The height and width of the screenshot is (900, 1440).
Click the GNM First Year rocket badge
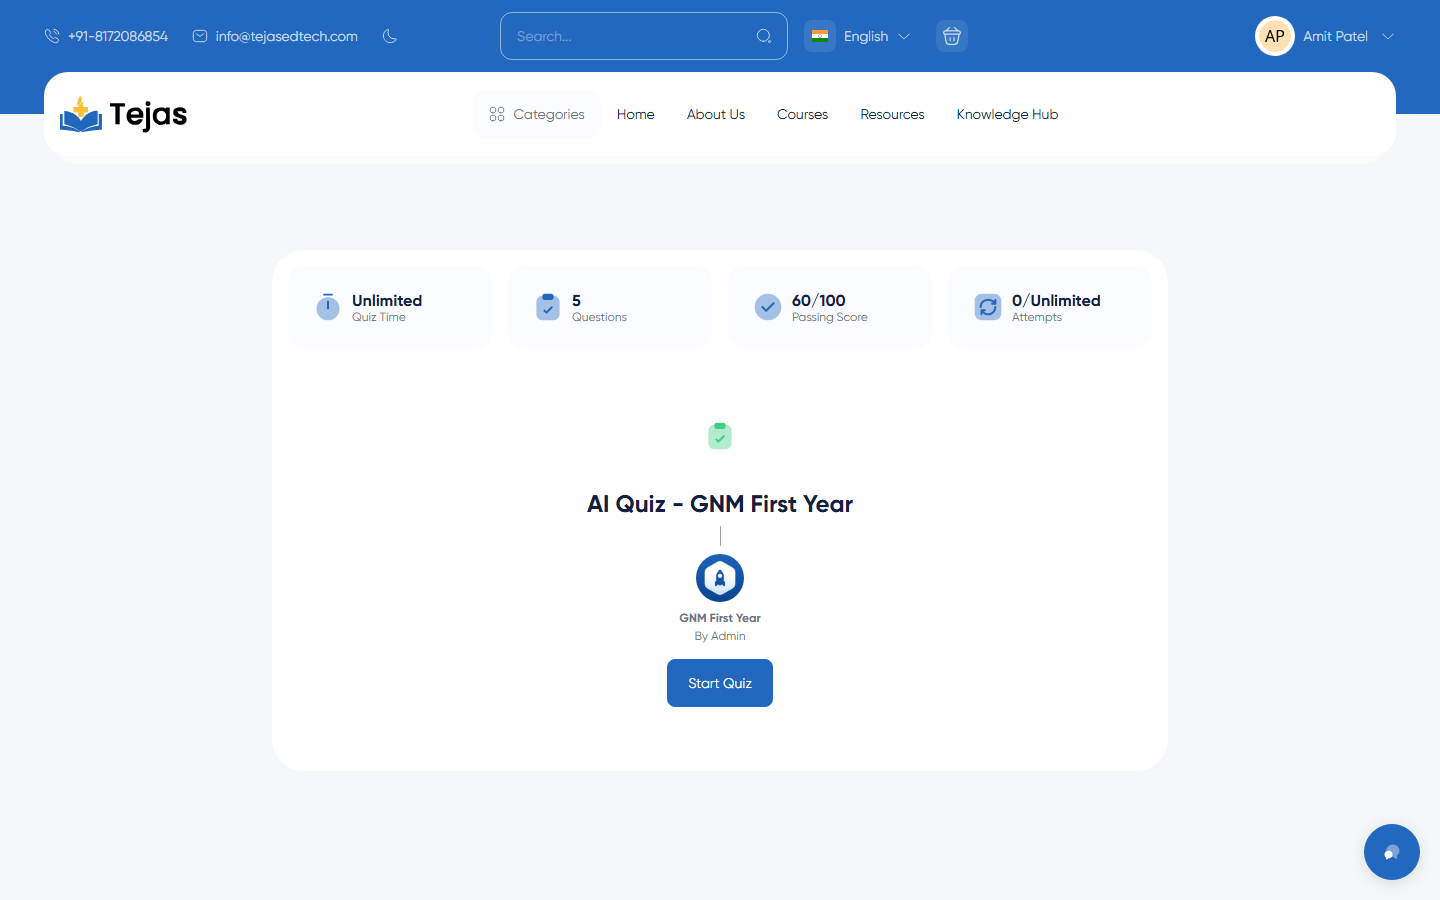pyautogui.click(x=720, y=578)
